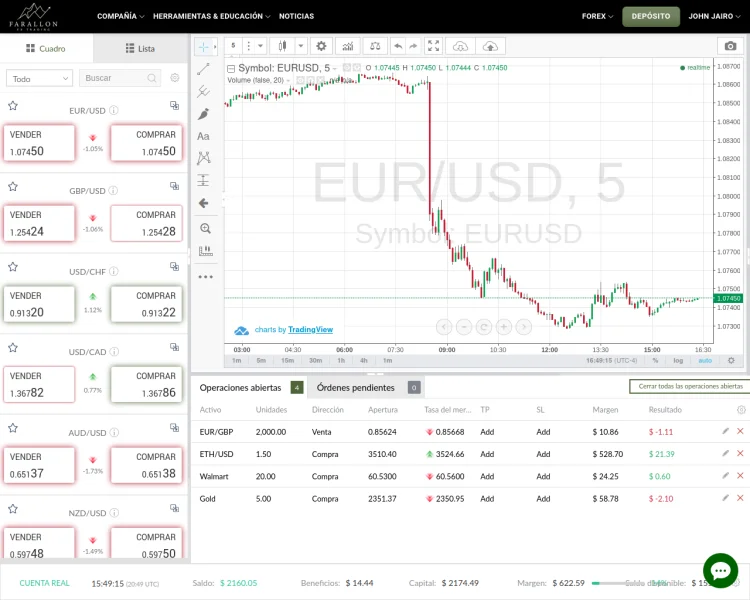Open watchlist settings gear icon
This screenshot has height=600, width=750.
click(x=175, y=78)
